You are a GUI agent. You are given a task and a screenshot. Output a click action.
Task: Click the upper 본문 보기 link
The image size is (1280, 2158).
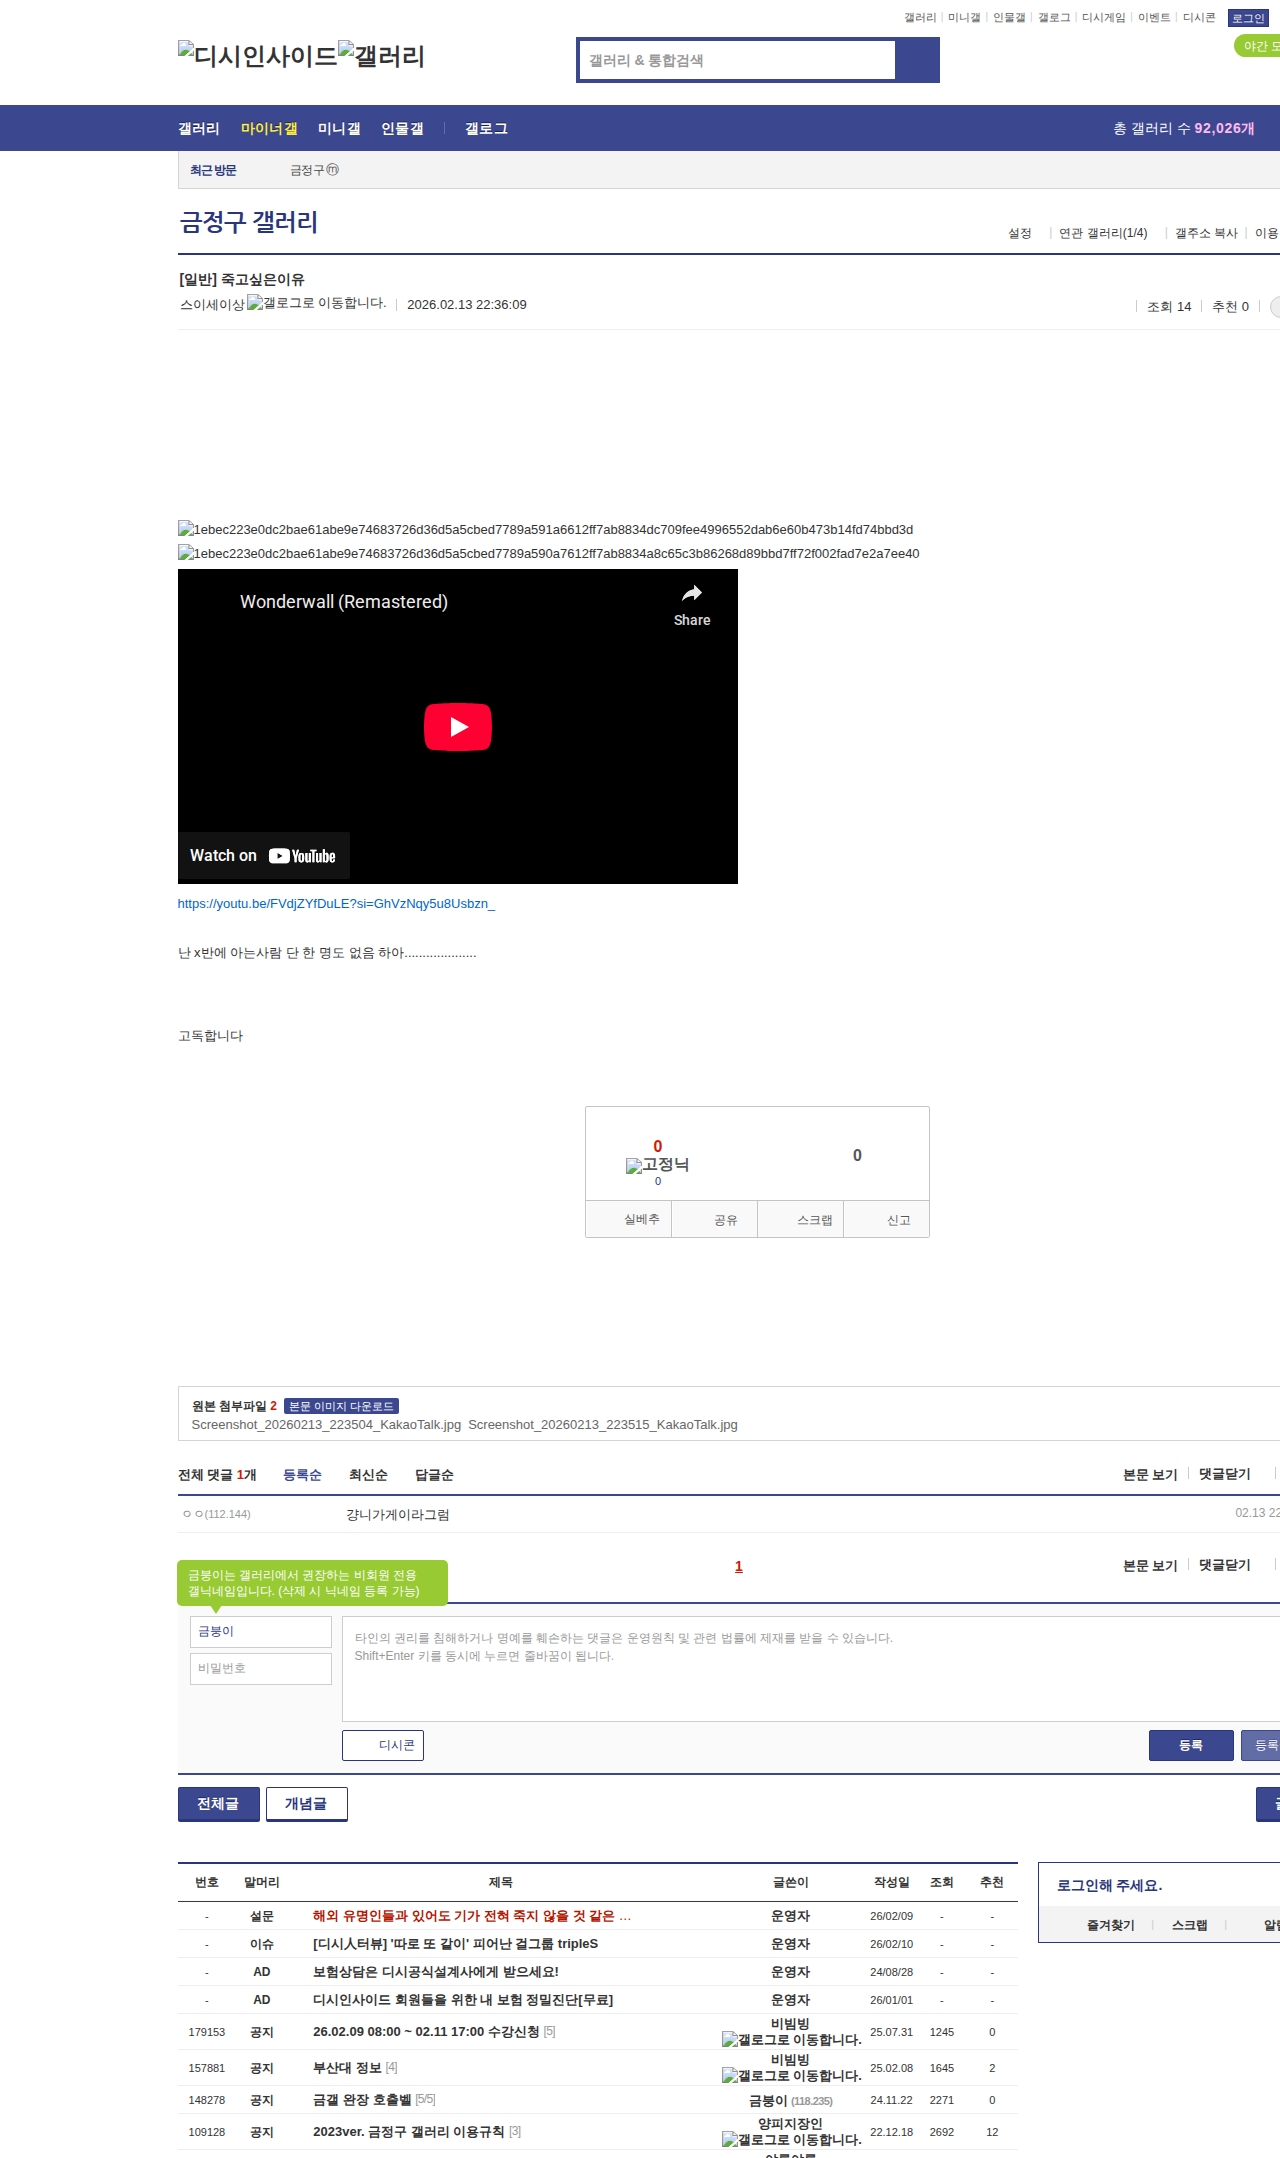[x=1150, y=1474]
